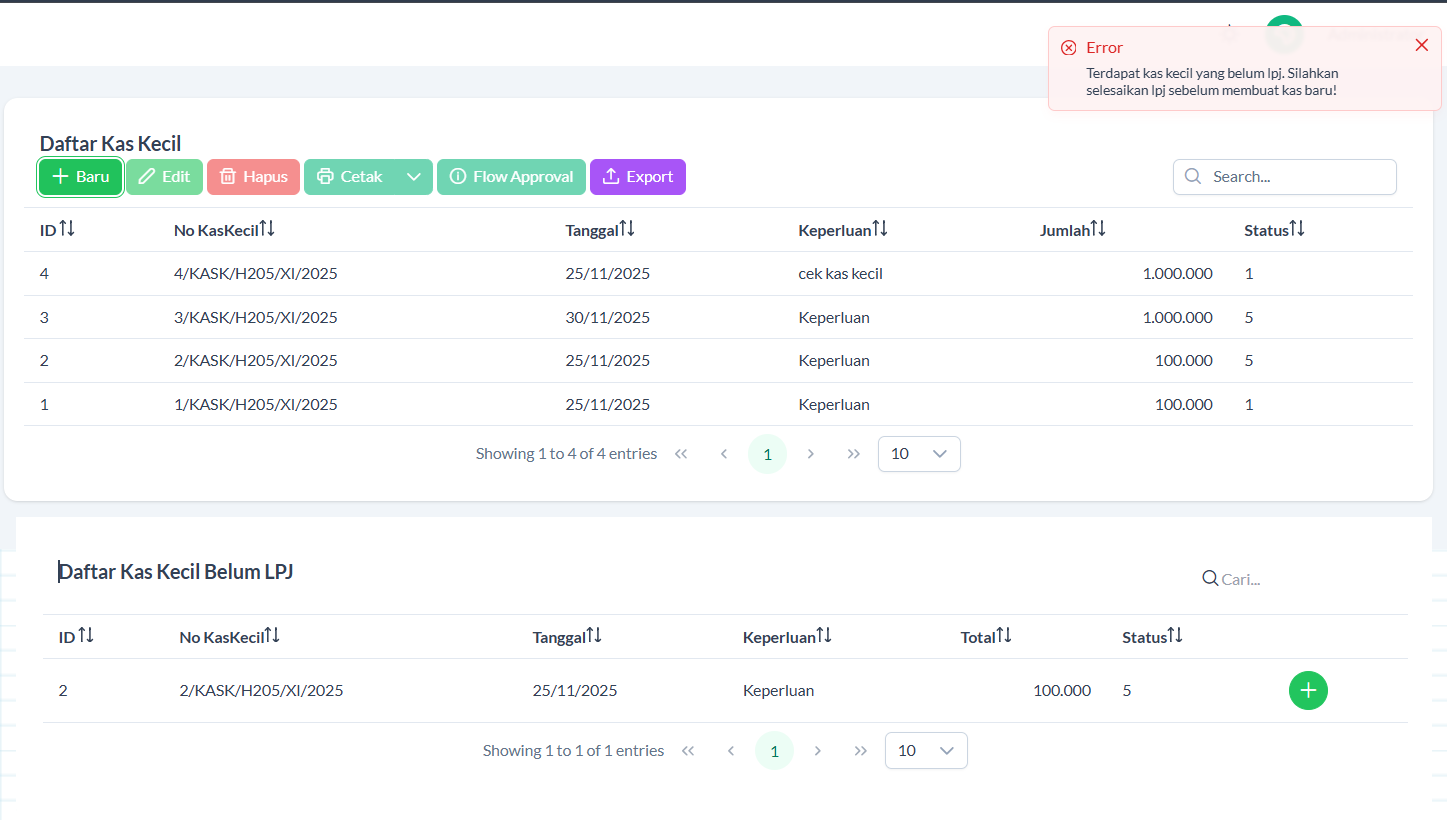This screenshot has width=1447, height=820.
Task: Sort top table by Tanggal
Action: coord(626,230)
